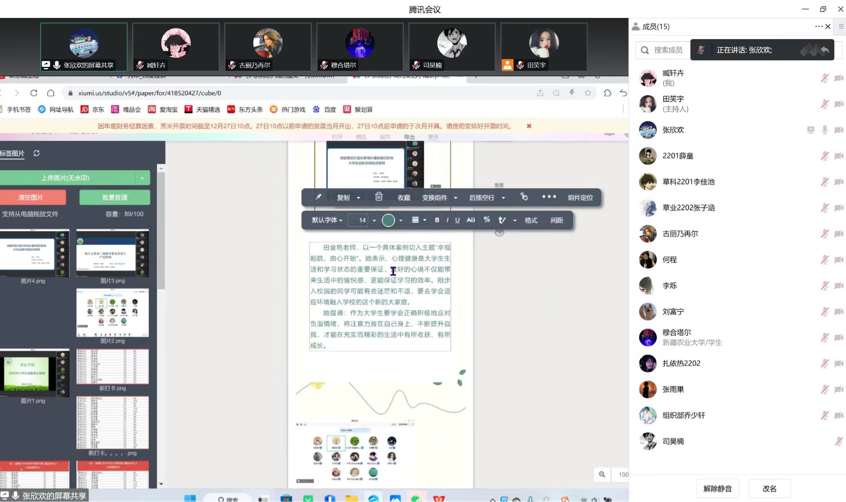This screenshot has height=502, width=846.
Task: Click the browser reload button
Action: [34, 93]
